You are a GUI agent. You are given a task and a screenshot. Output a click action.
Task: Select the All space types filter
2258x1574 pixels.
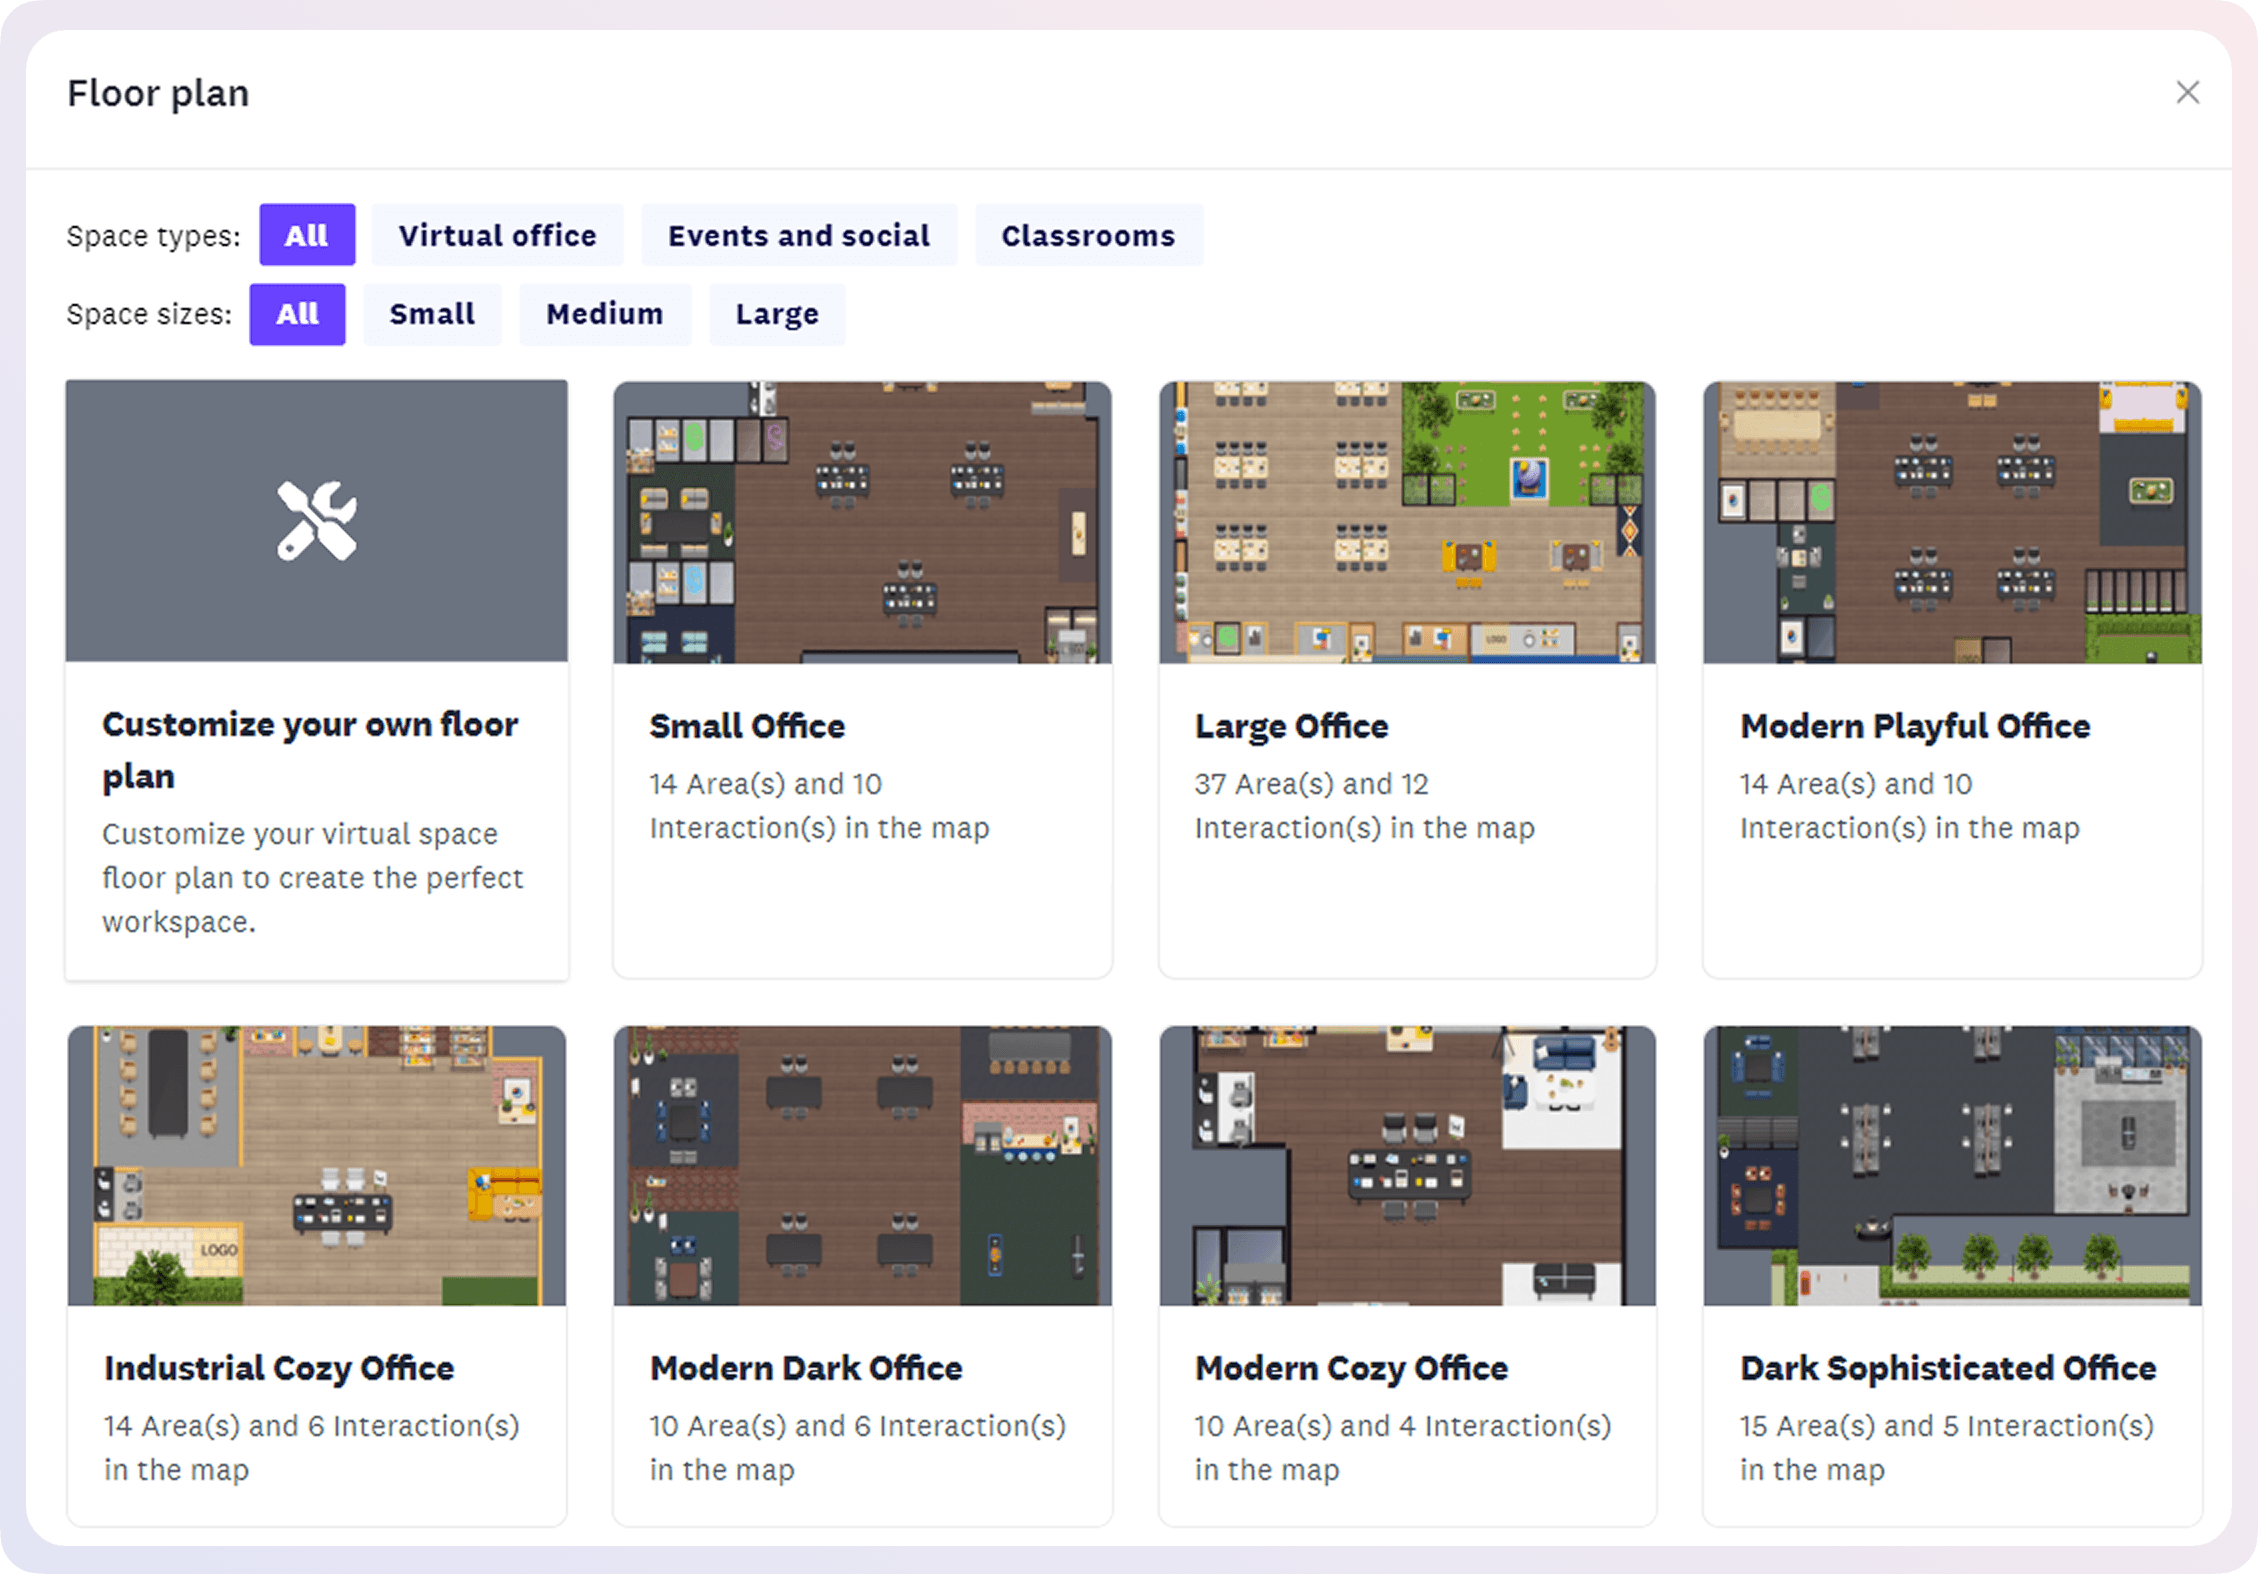coord(306,235)
